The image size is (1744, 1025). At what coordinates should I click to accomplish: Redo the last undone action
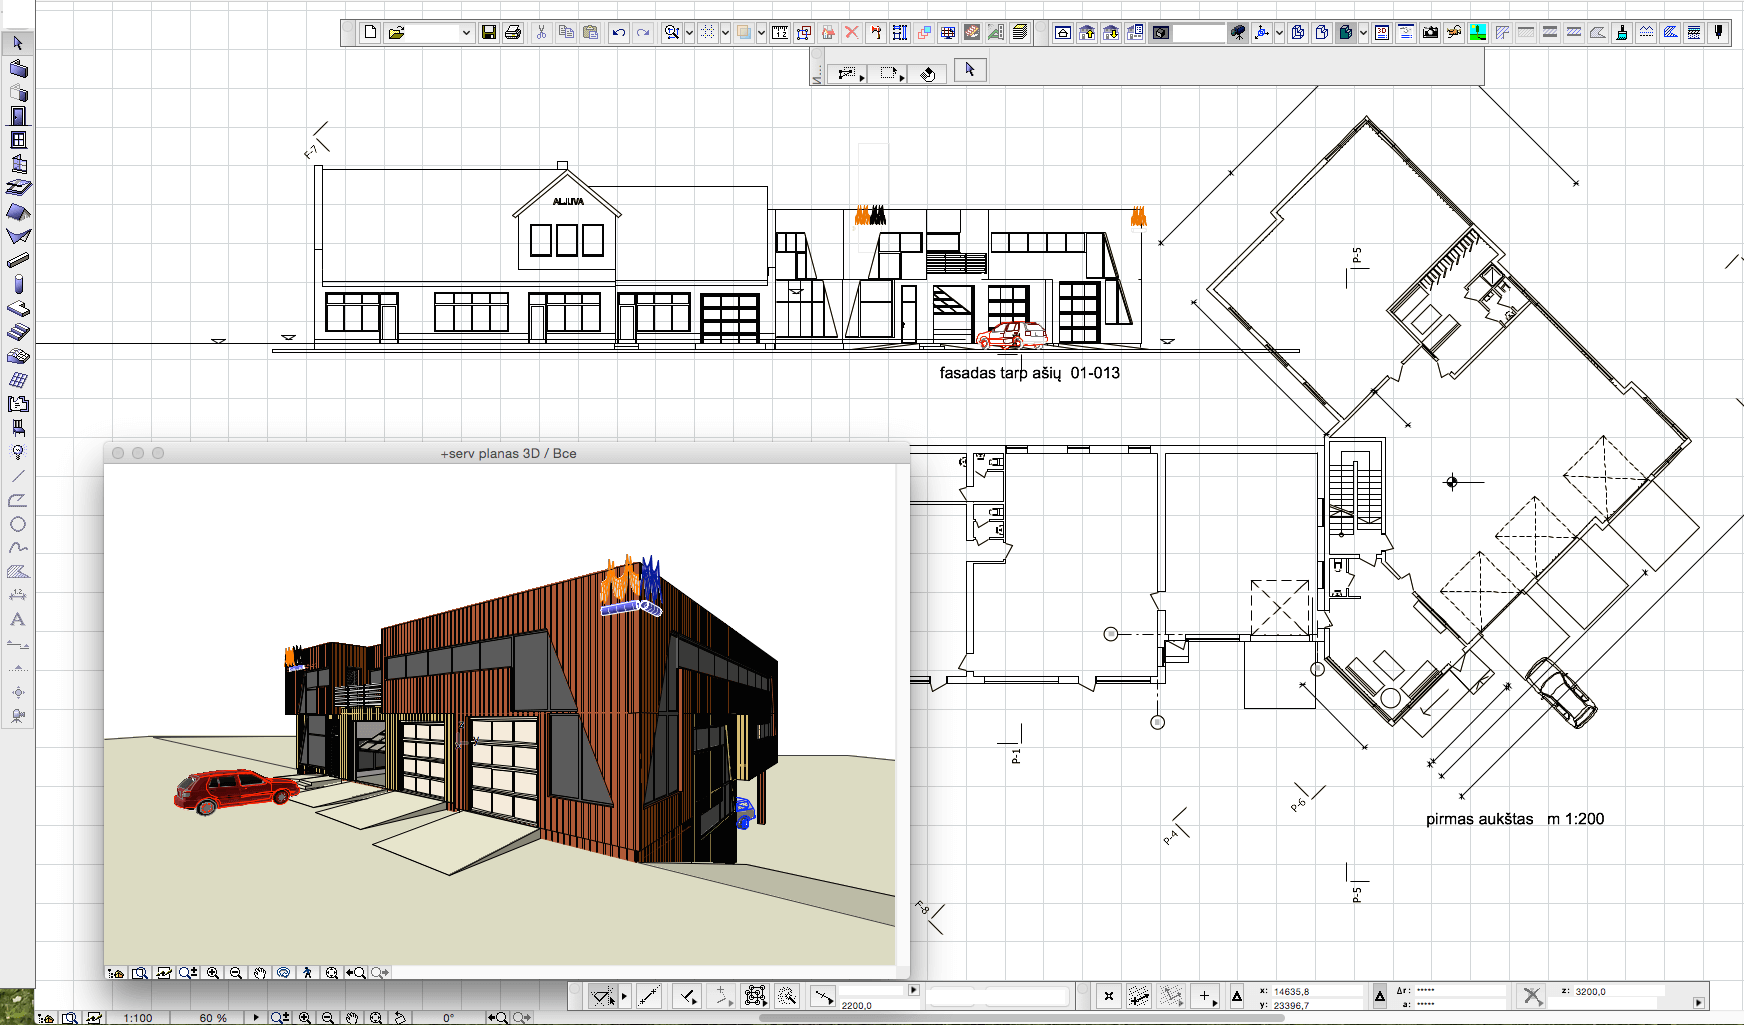pyautogui.click(x=643, y=32)
